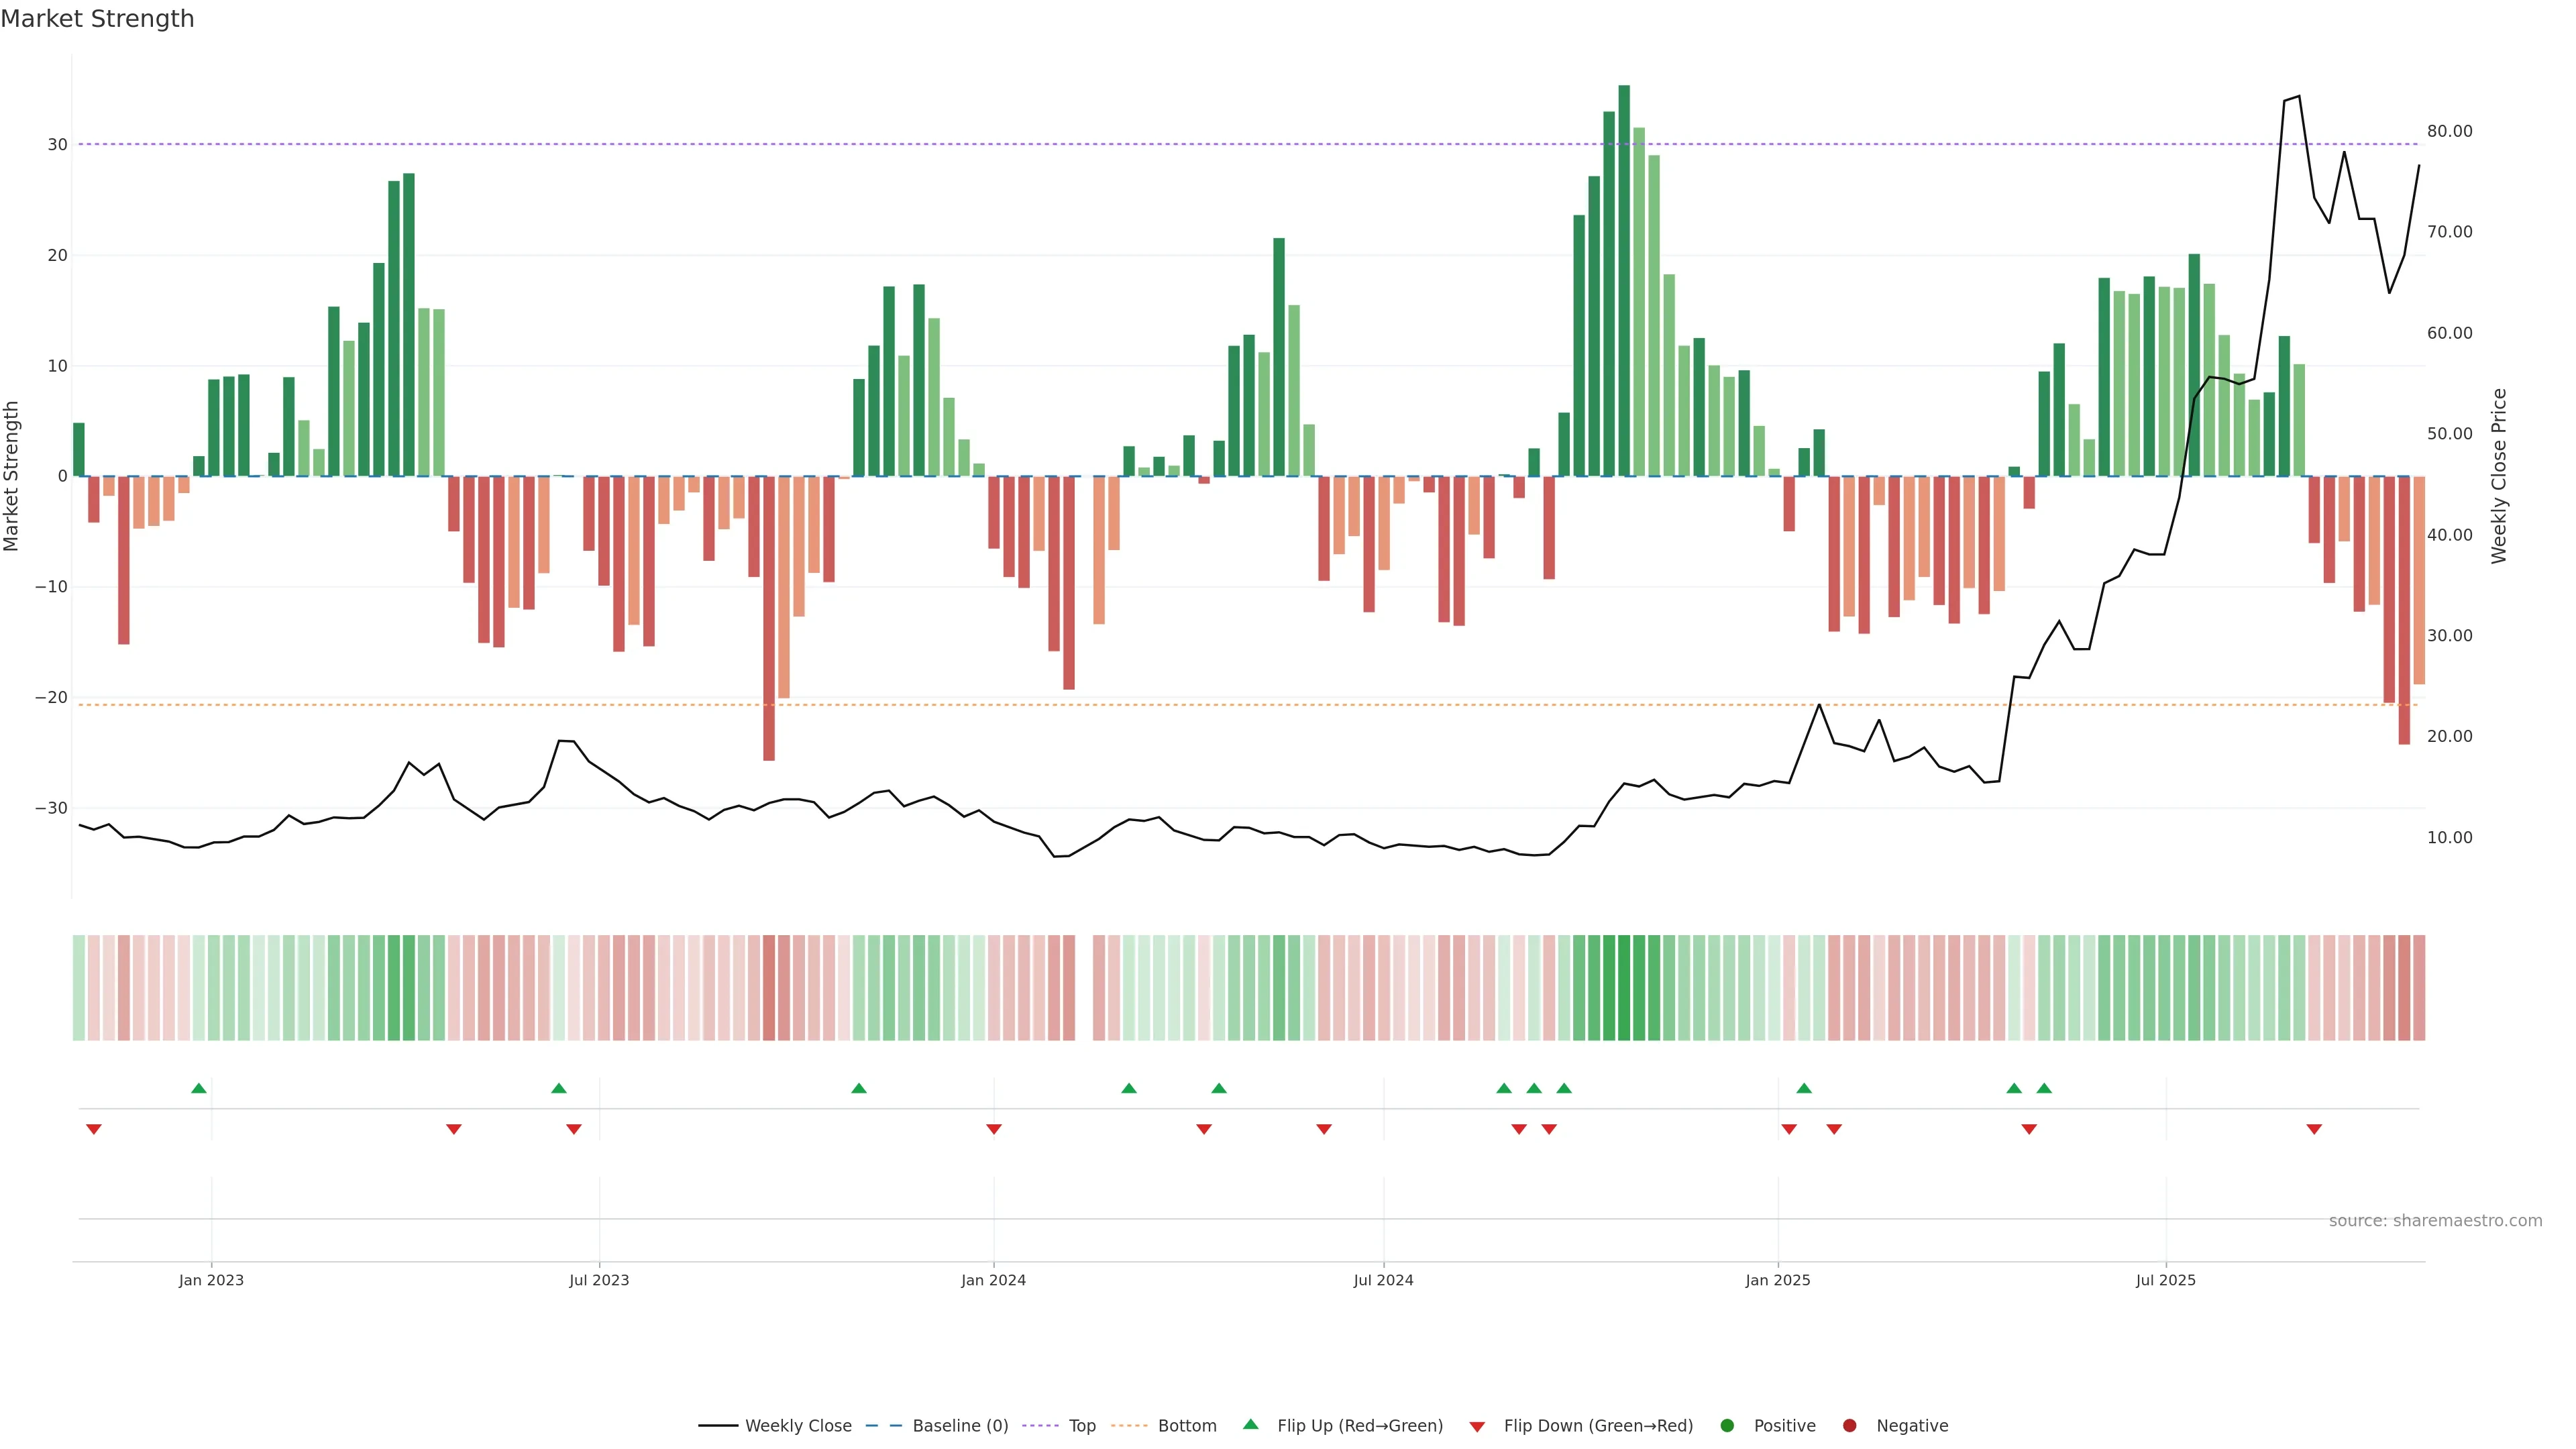Click the Flip Up green triangle legend icon
Image resolution: width=2576 pixels, height=1449 pixels.
pos(1250,1425)
